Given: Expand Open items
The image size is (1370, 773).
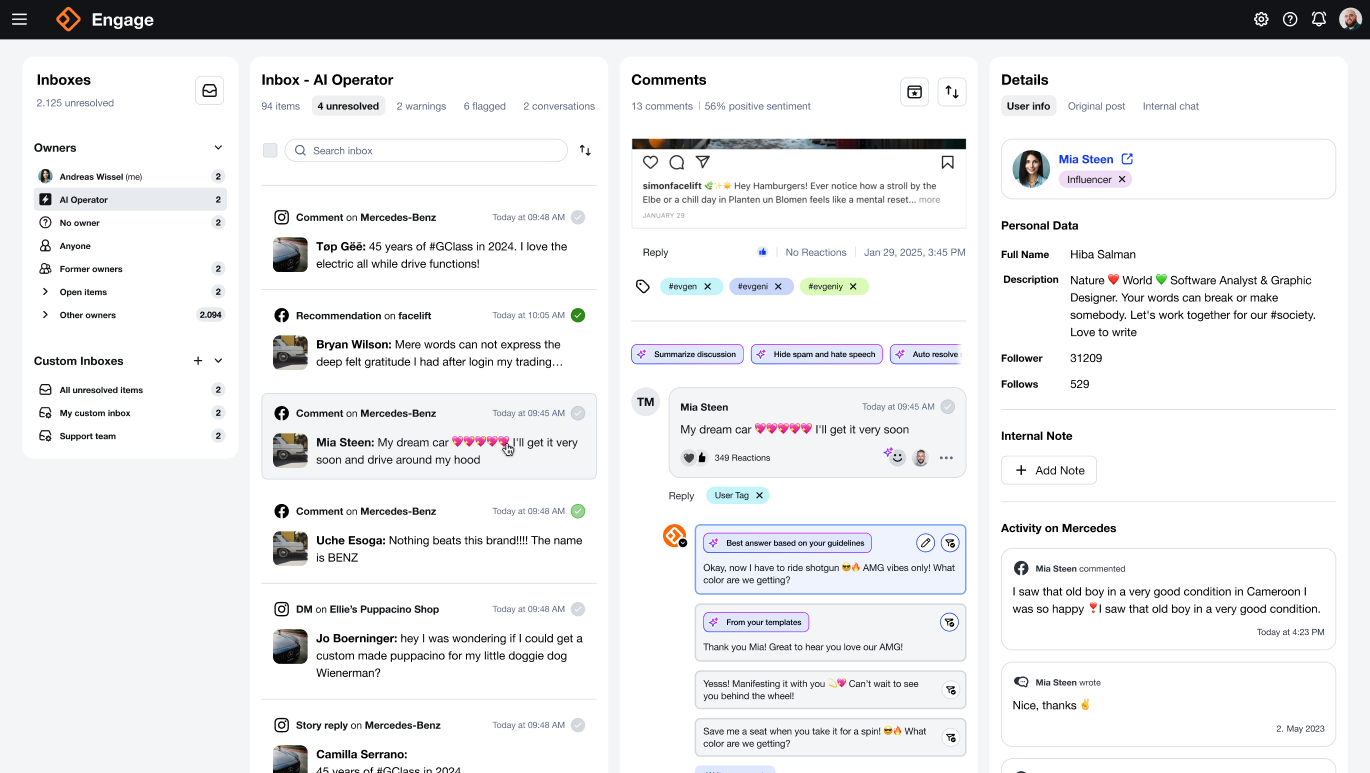Looking at the screenshot, I should pyautogui.click(x=45, y=292).
